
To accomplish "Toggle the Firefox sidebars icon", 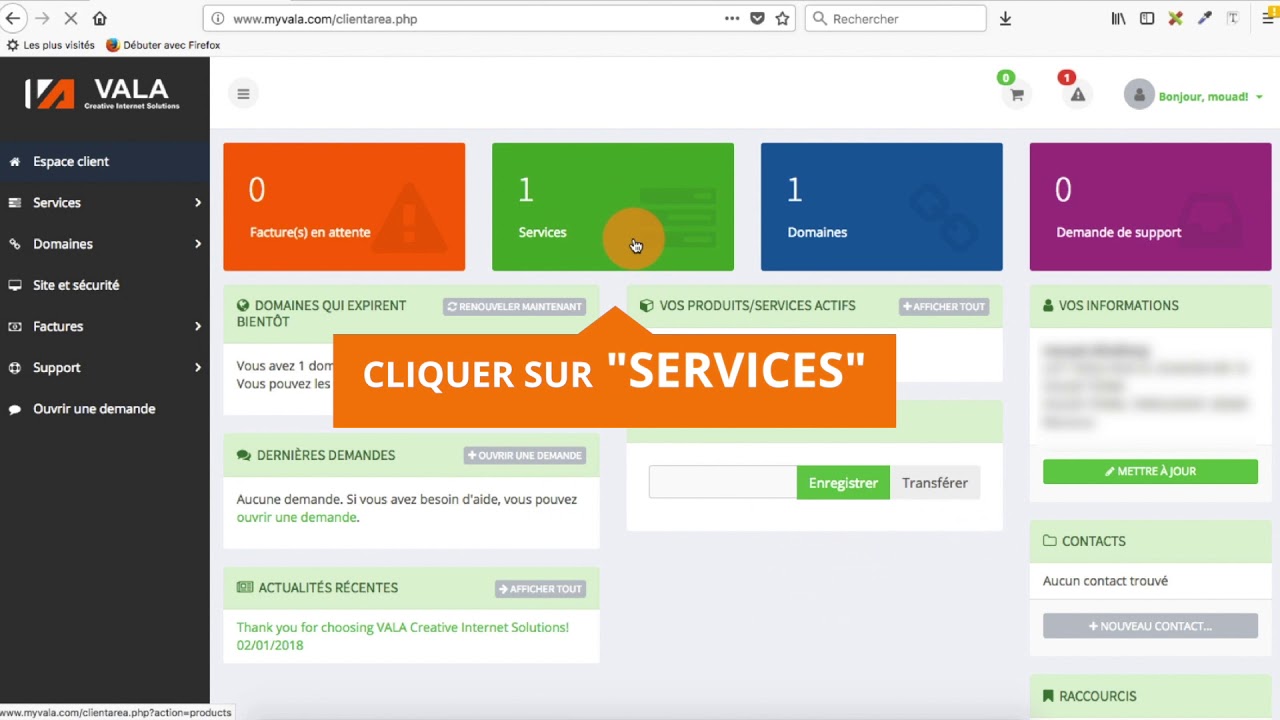I will pyautogui.click(x=1147, y=18).
